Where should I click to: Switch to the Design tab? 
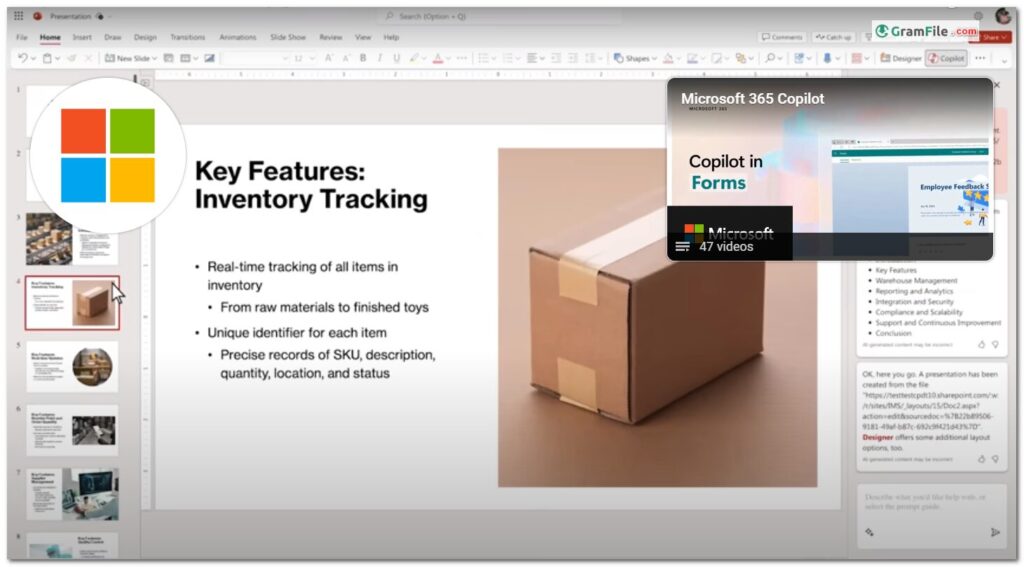pos(145,37)
